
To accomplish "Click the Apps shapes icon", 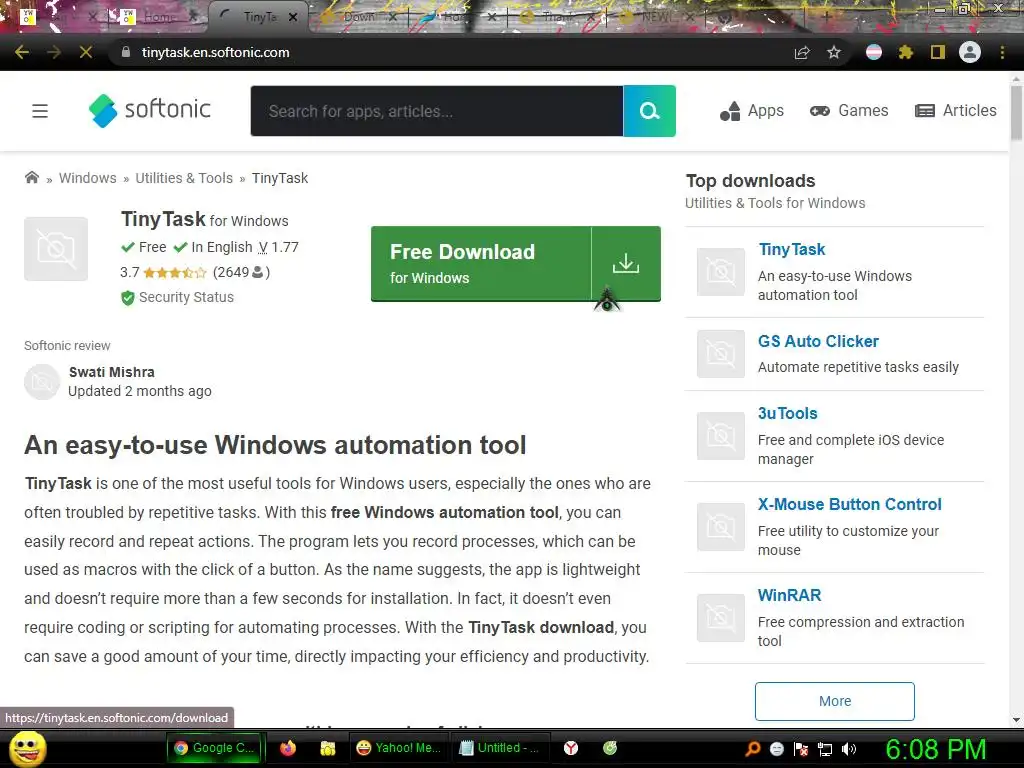I will [x=730, y=111].
